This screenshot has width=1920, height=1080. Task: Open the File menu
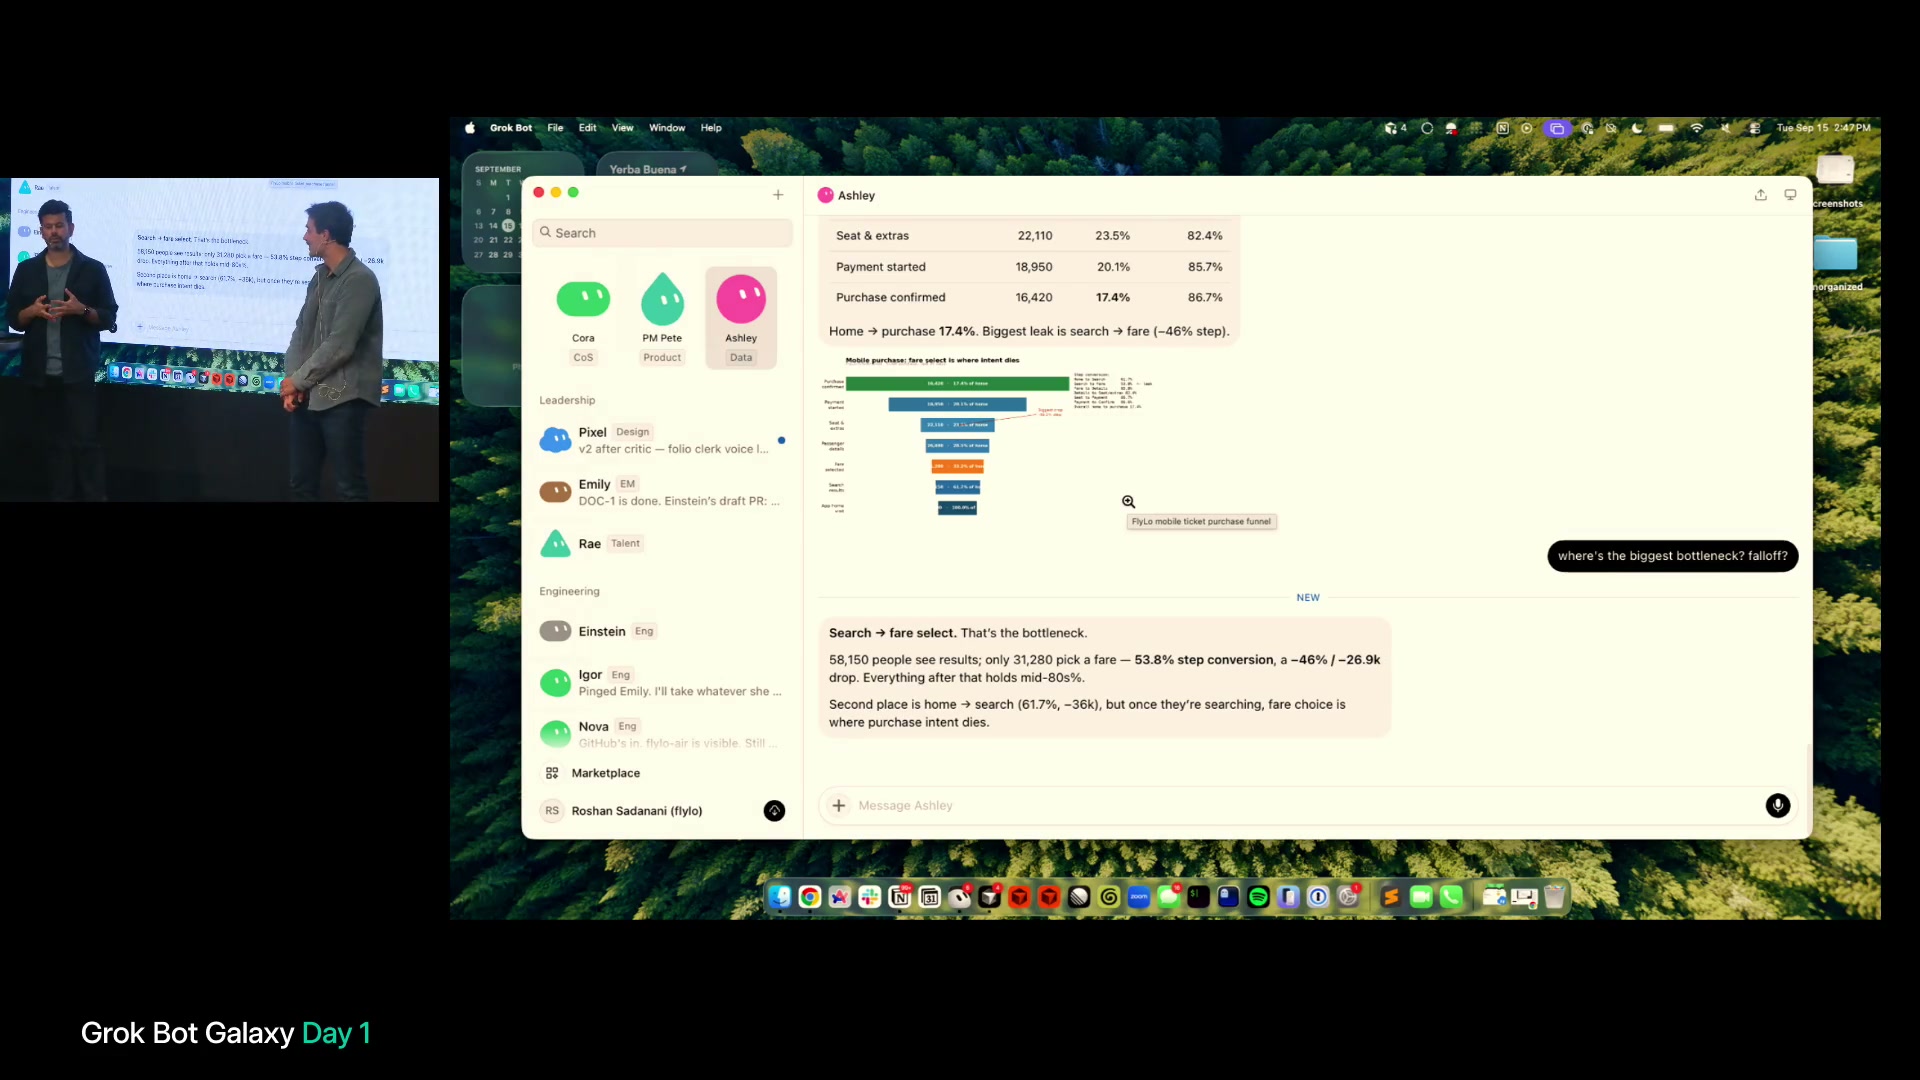coord(555,128)
